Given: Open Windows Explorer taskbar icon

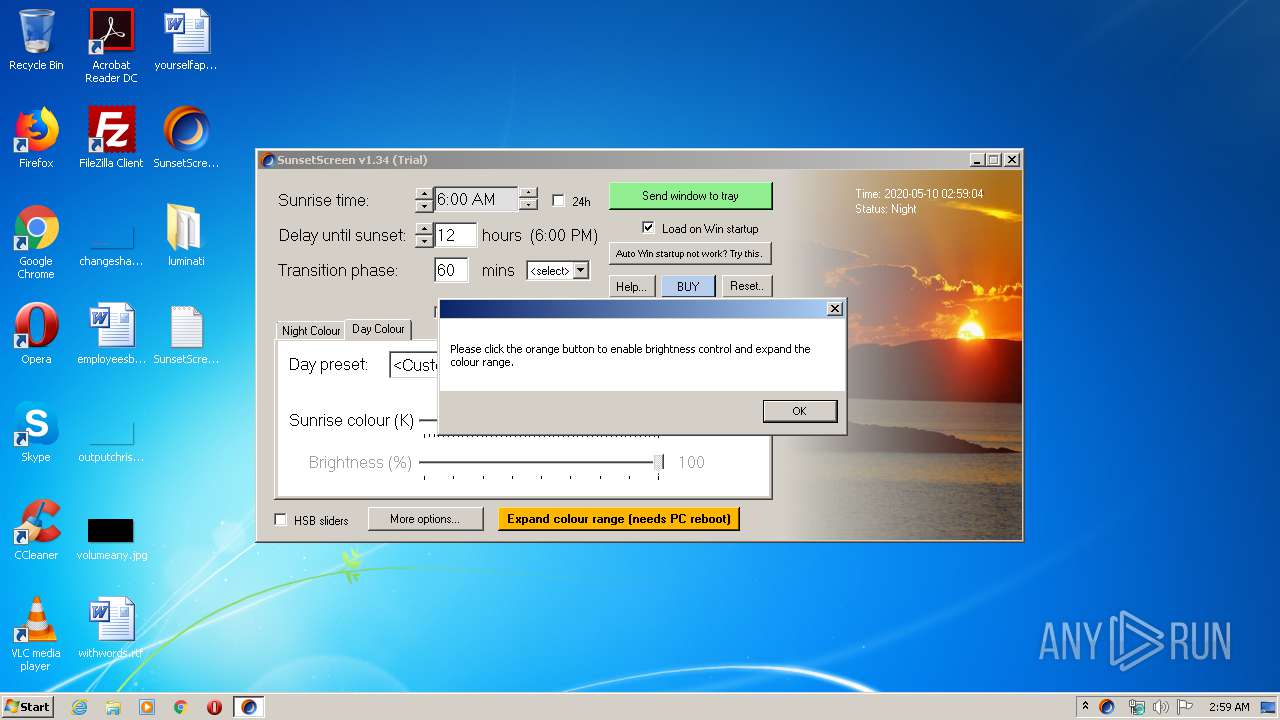Looking at the screenshot, I should click(113, 707).
